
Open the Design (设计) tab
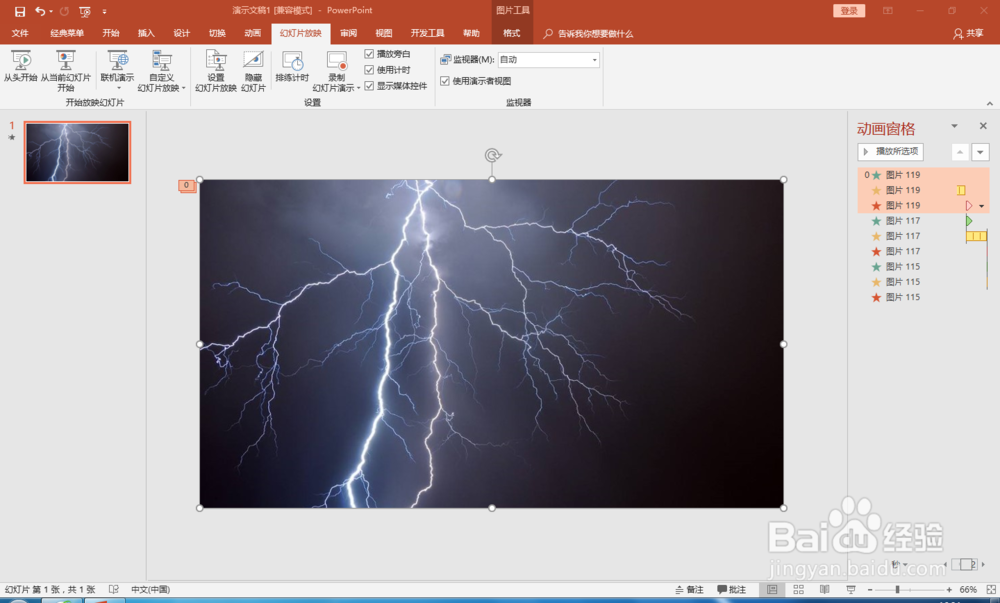coord(181,34)
